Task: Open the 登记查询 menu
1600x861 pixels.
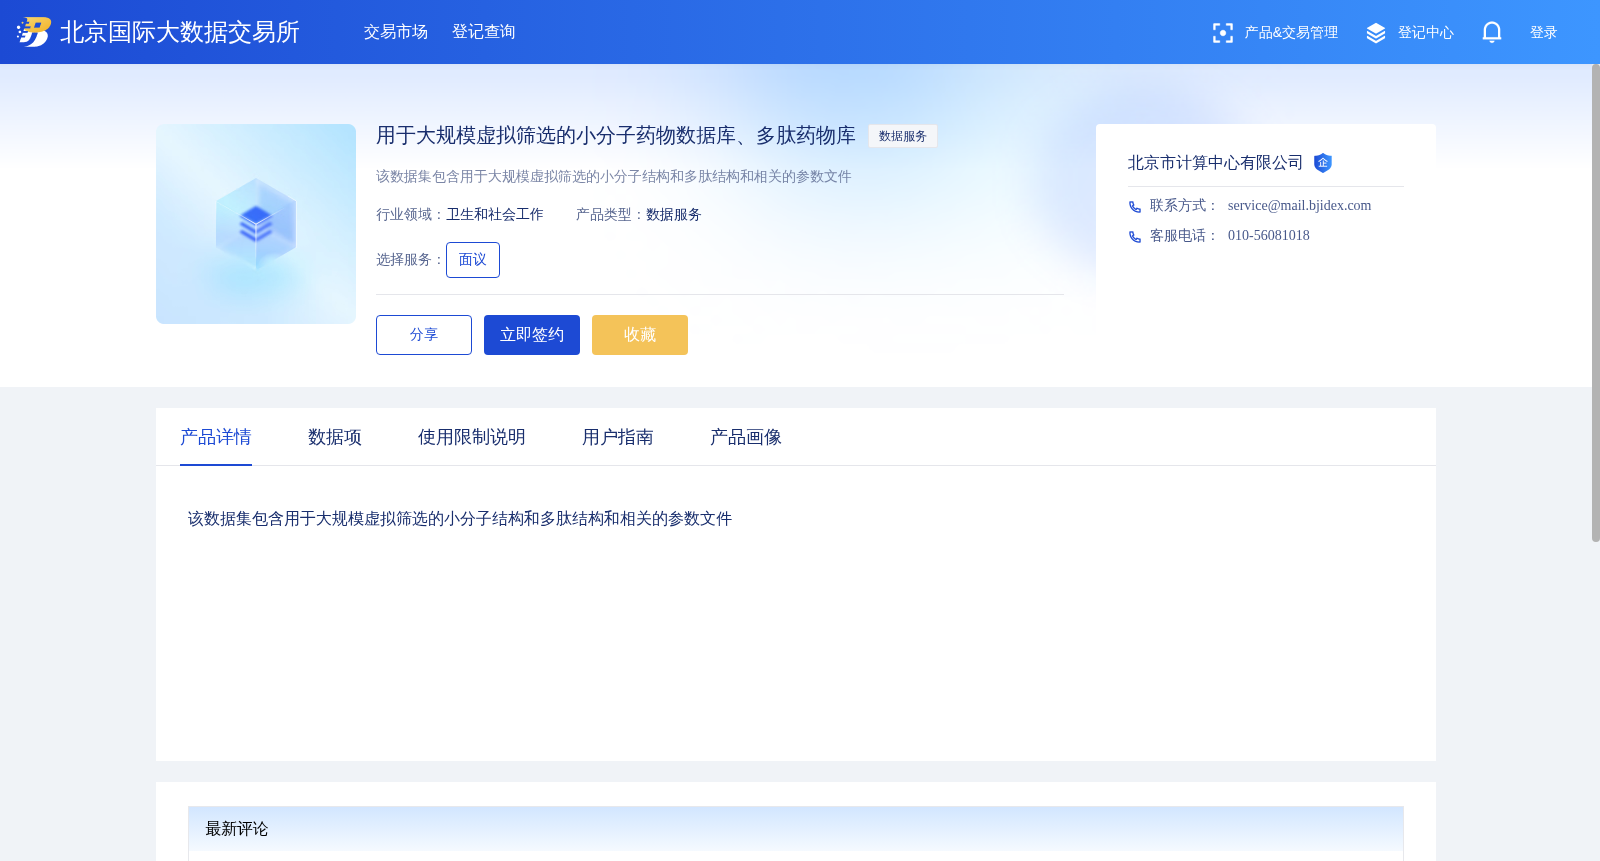Action: click(484, 32)
